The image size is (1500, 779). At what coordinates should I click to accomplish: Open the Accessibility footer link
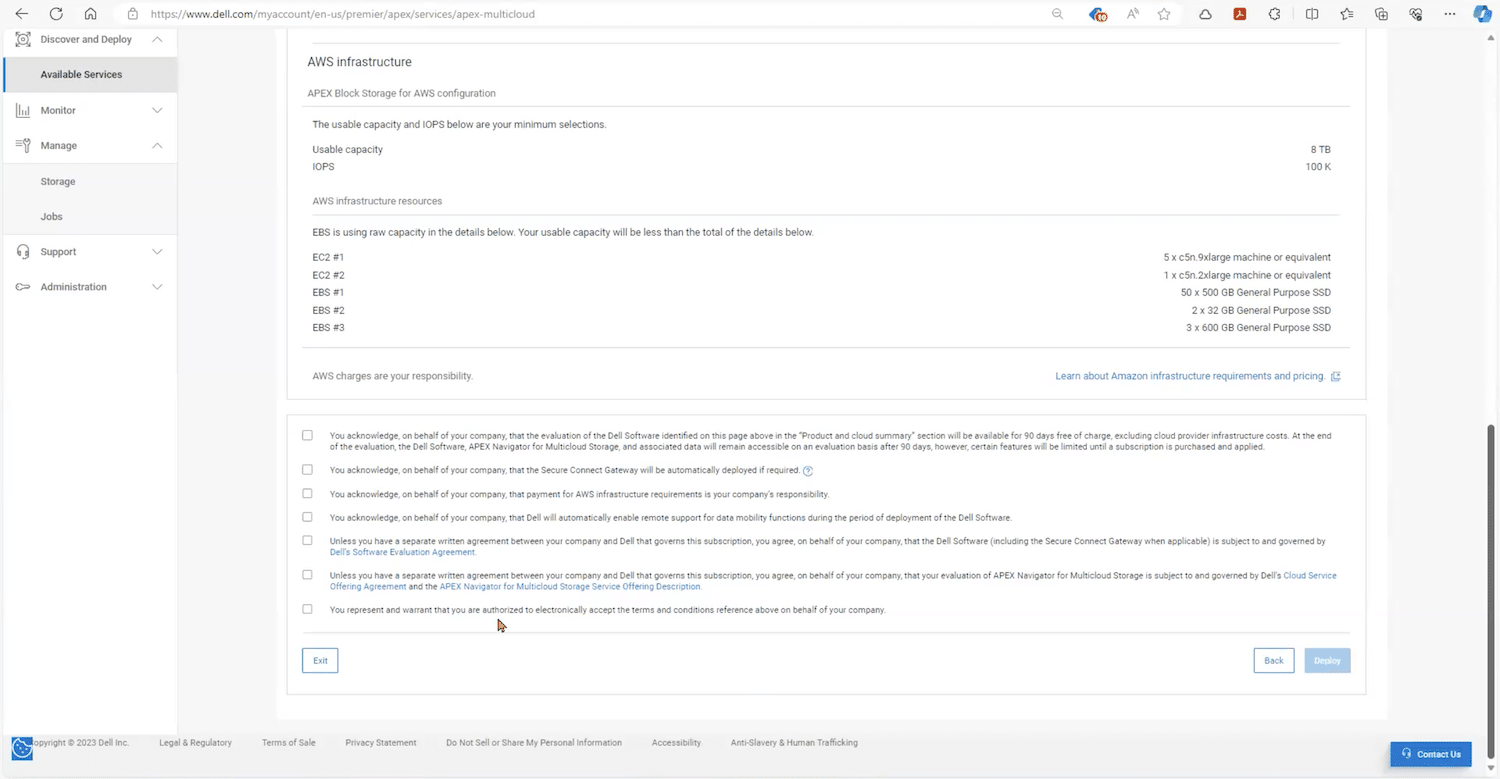676,743
